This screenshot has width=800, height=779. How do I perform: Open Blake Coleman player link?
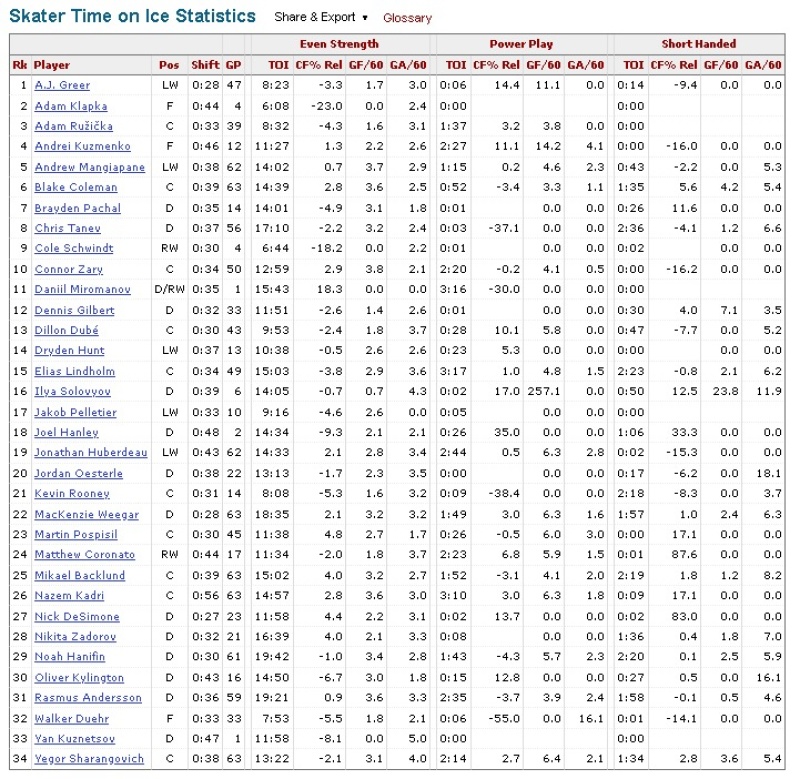point(76,187)
